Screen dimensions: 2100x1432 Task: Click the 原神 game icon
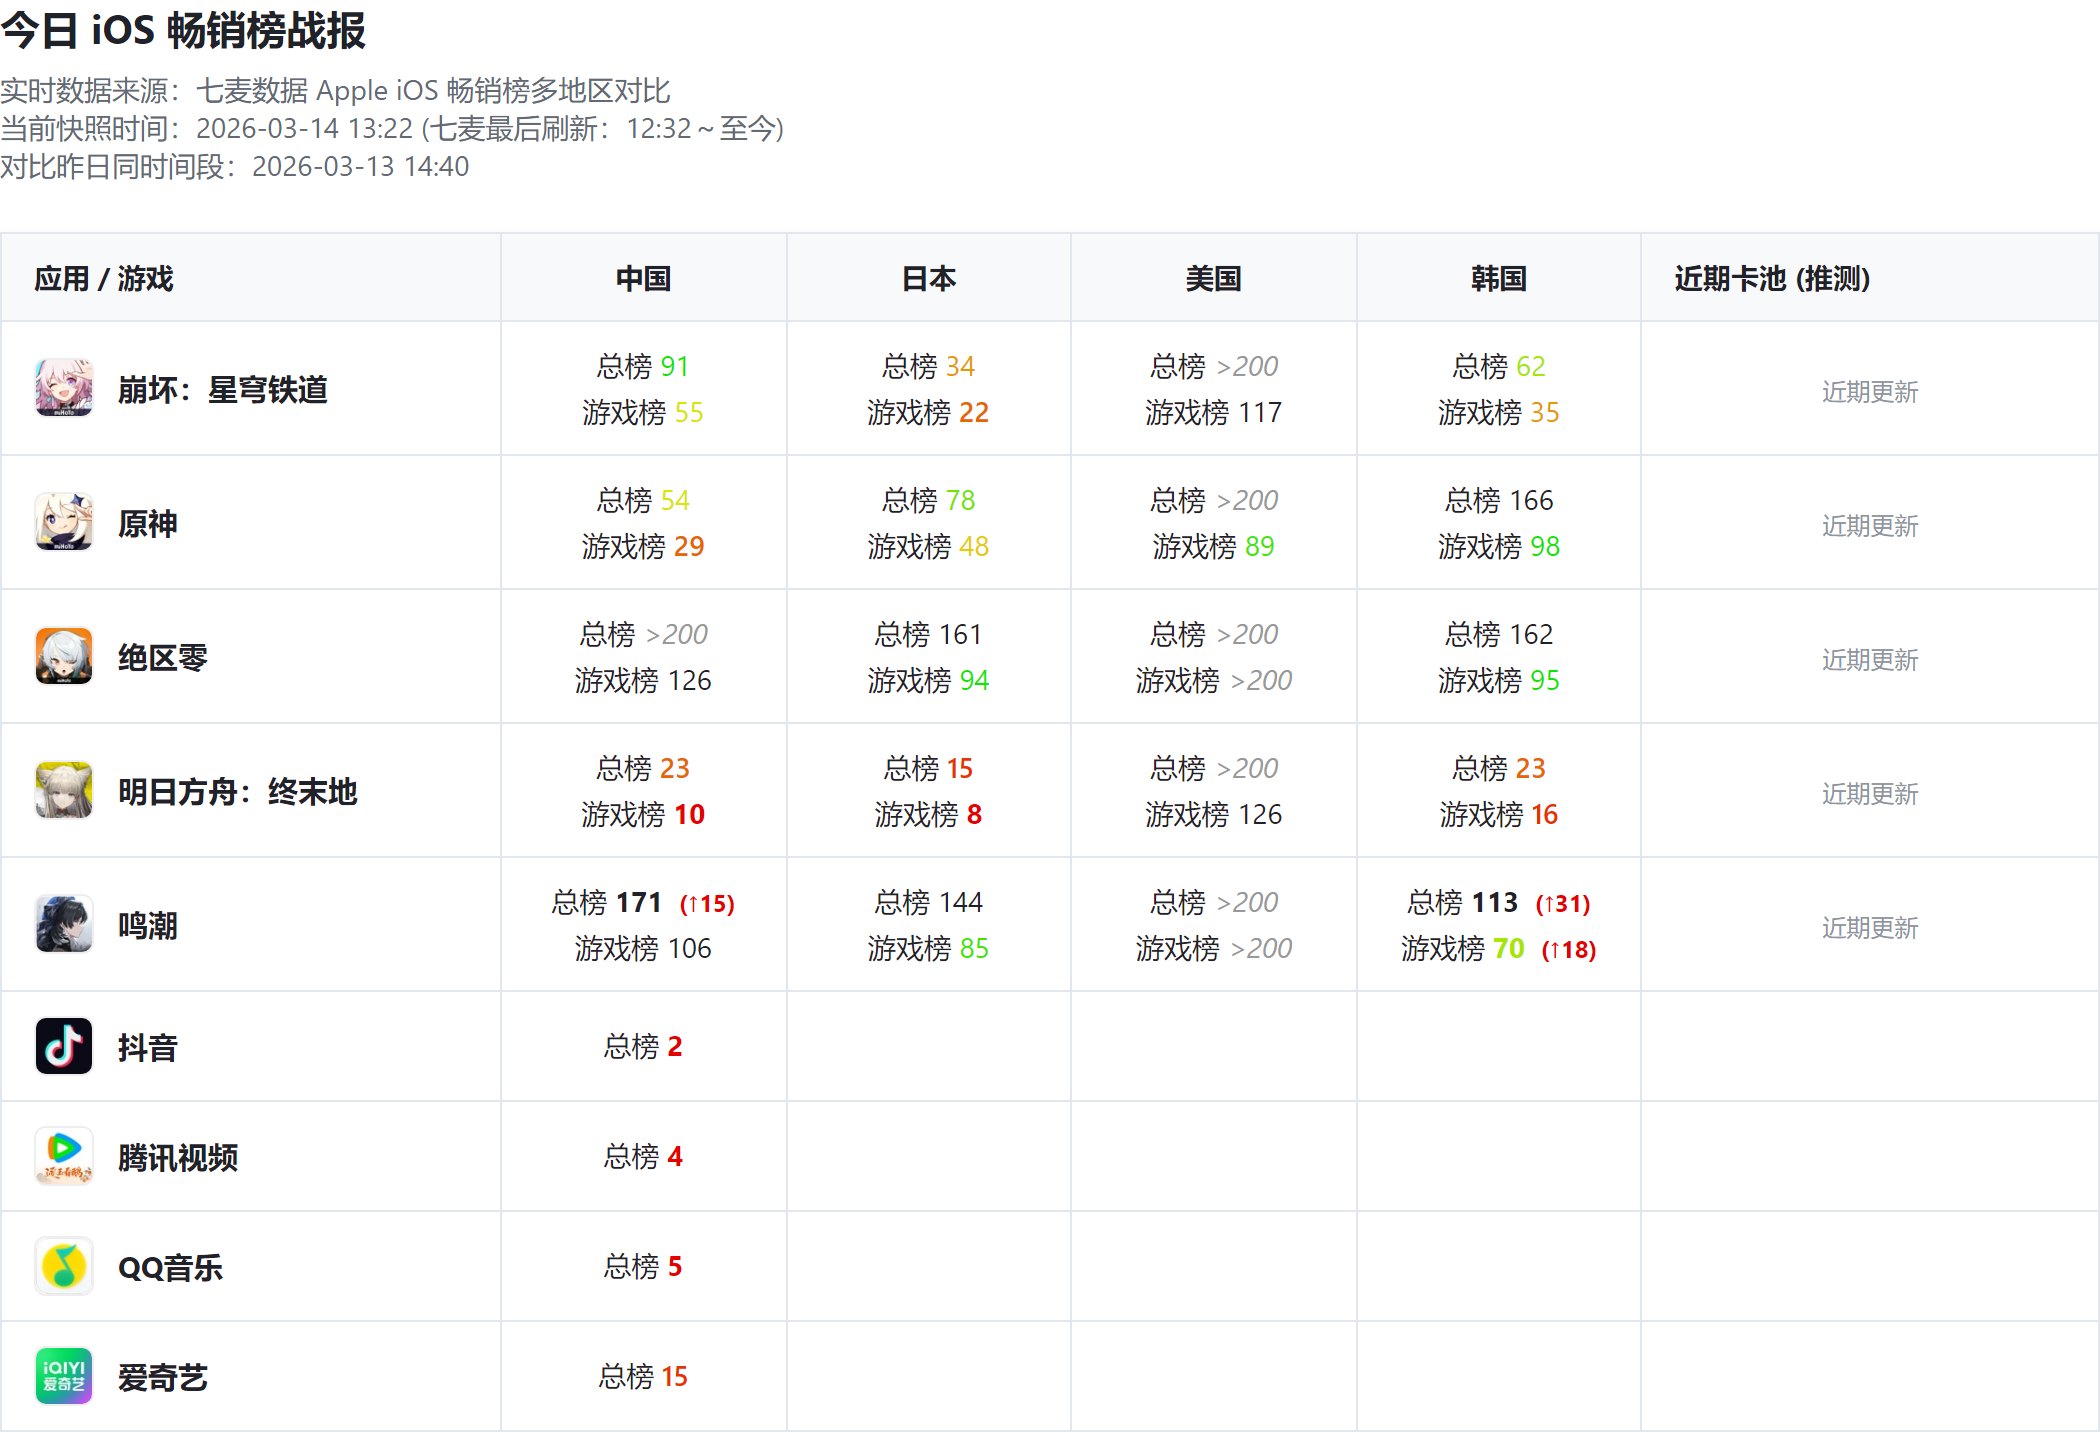coord(64,522)
